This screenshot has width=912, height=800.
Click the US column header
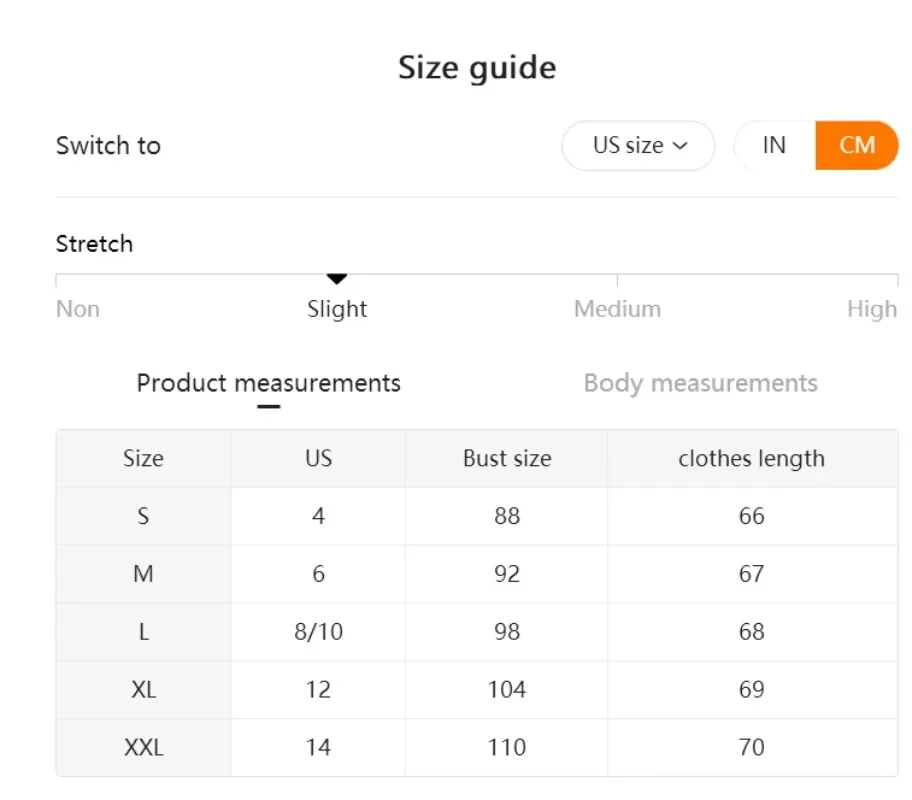tap(318, 459)
